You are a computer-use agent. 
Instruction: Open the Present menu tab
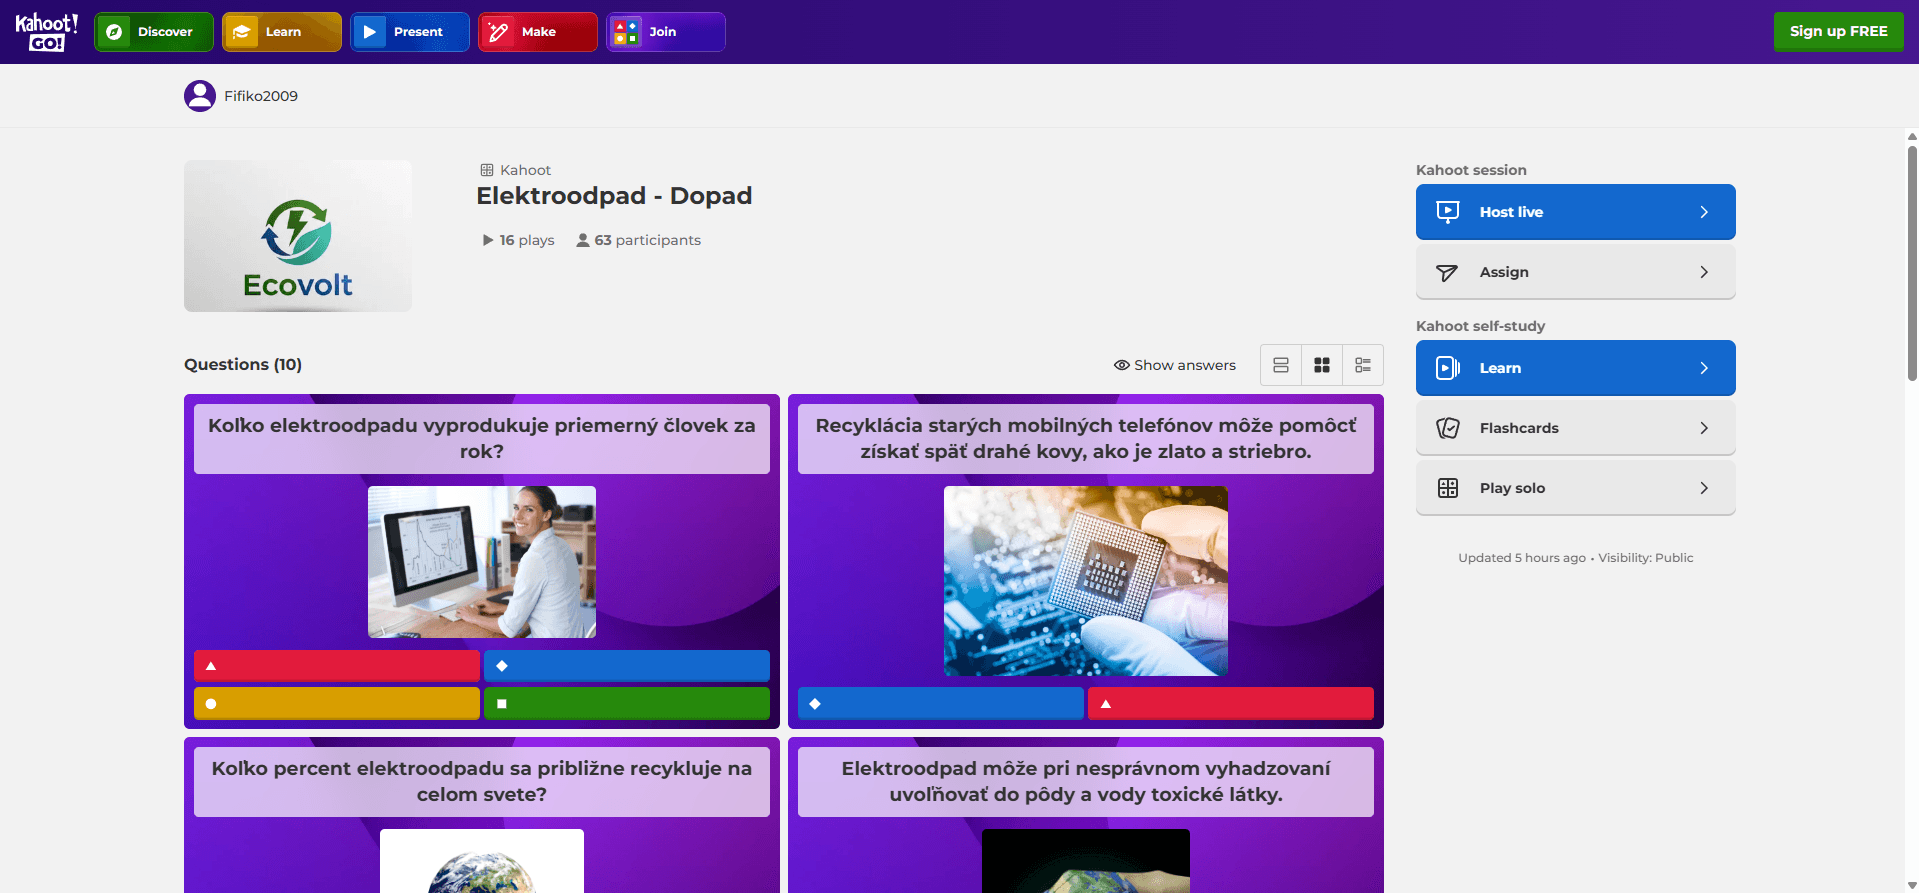click(x=410, y=32)
